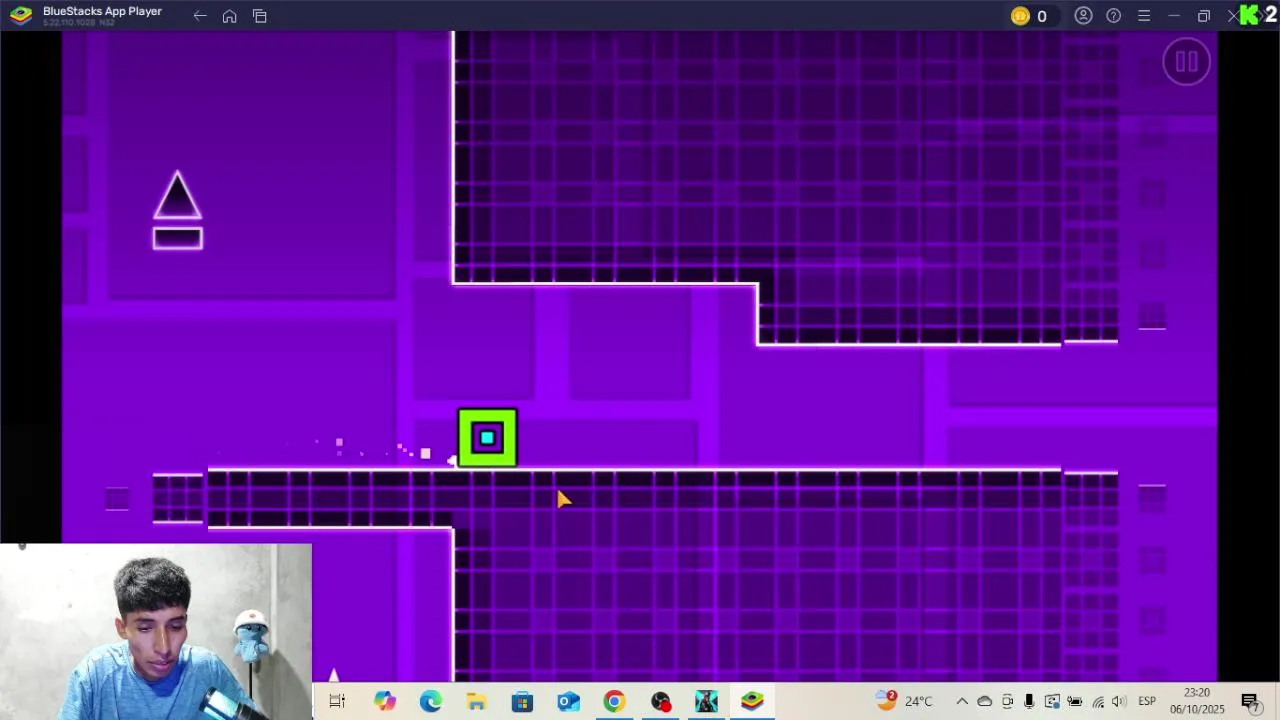
Task: Open BlueStacks home screen icon
Action: (230, 16)
